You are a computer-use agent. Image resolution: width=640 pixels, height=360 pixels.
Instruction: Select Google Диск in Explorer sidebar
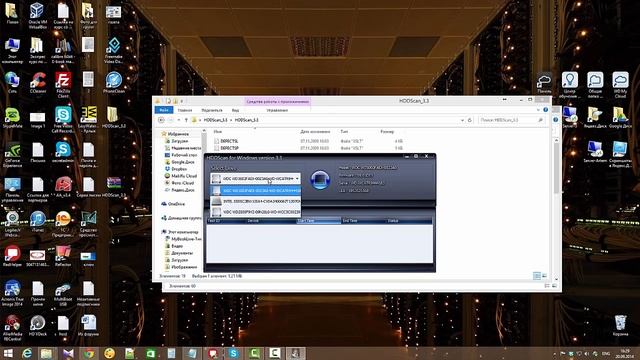[180, 162]
